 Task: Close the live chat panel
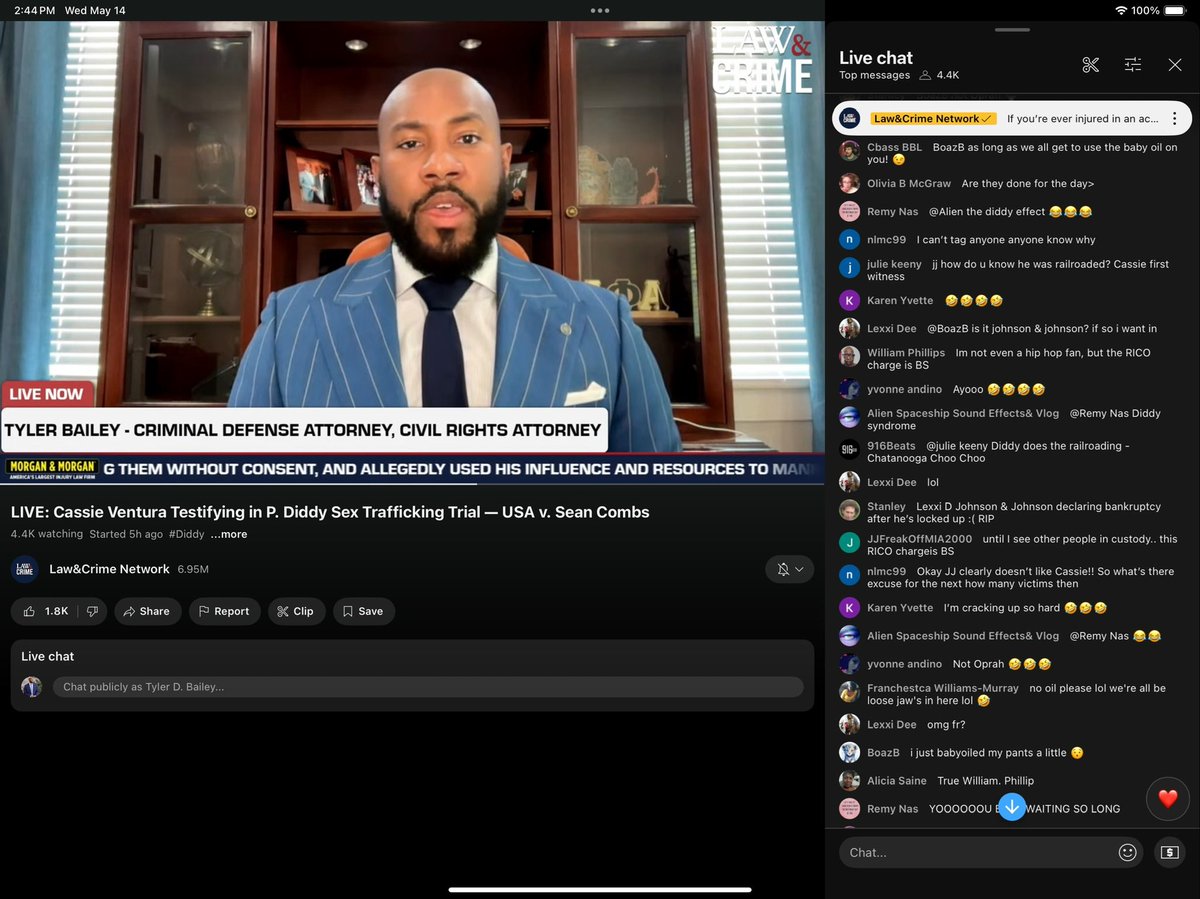click(x=1175, y=65)
